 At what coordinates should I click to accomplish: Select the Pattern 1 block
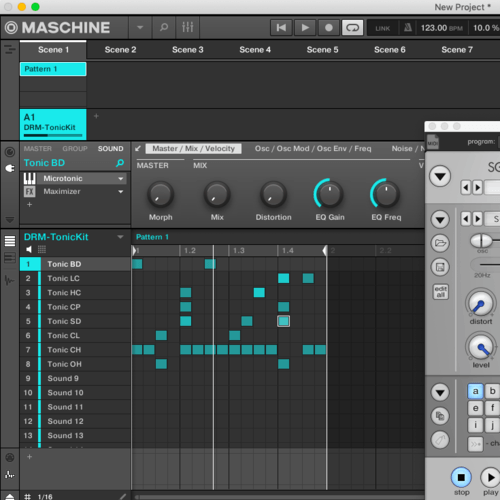tap(53, 69)
